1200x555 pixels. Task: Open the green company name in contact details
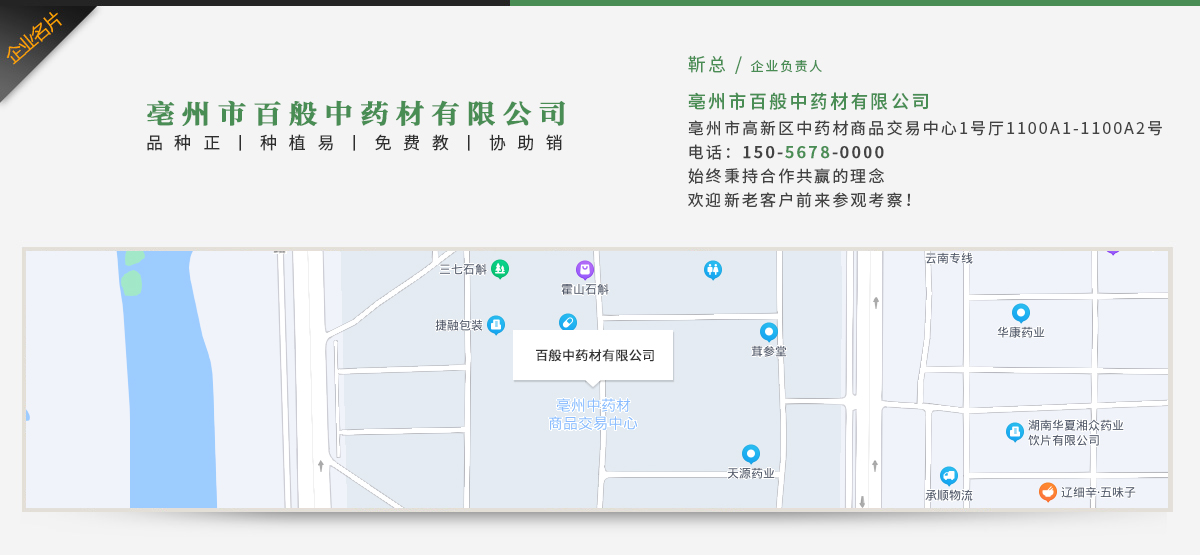click(x=809, y=101)
